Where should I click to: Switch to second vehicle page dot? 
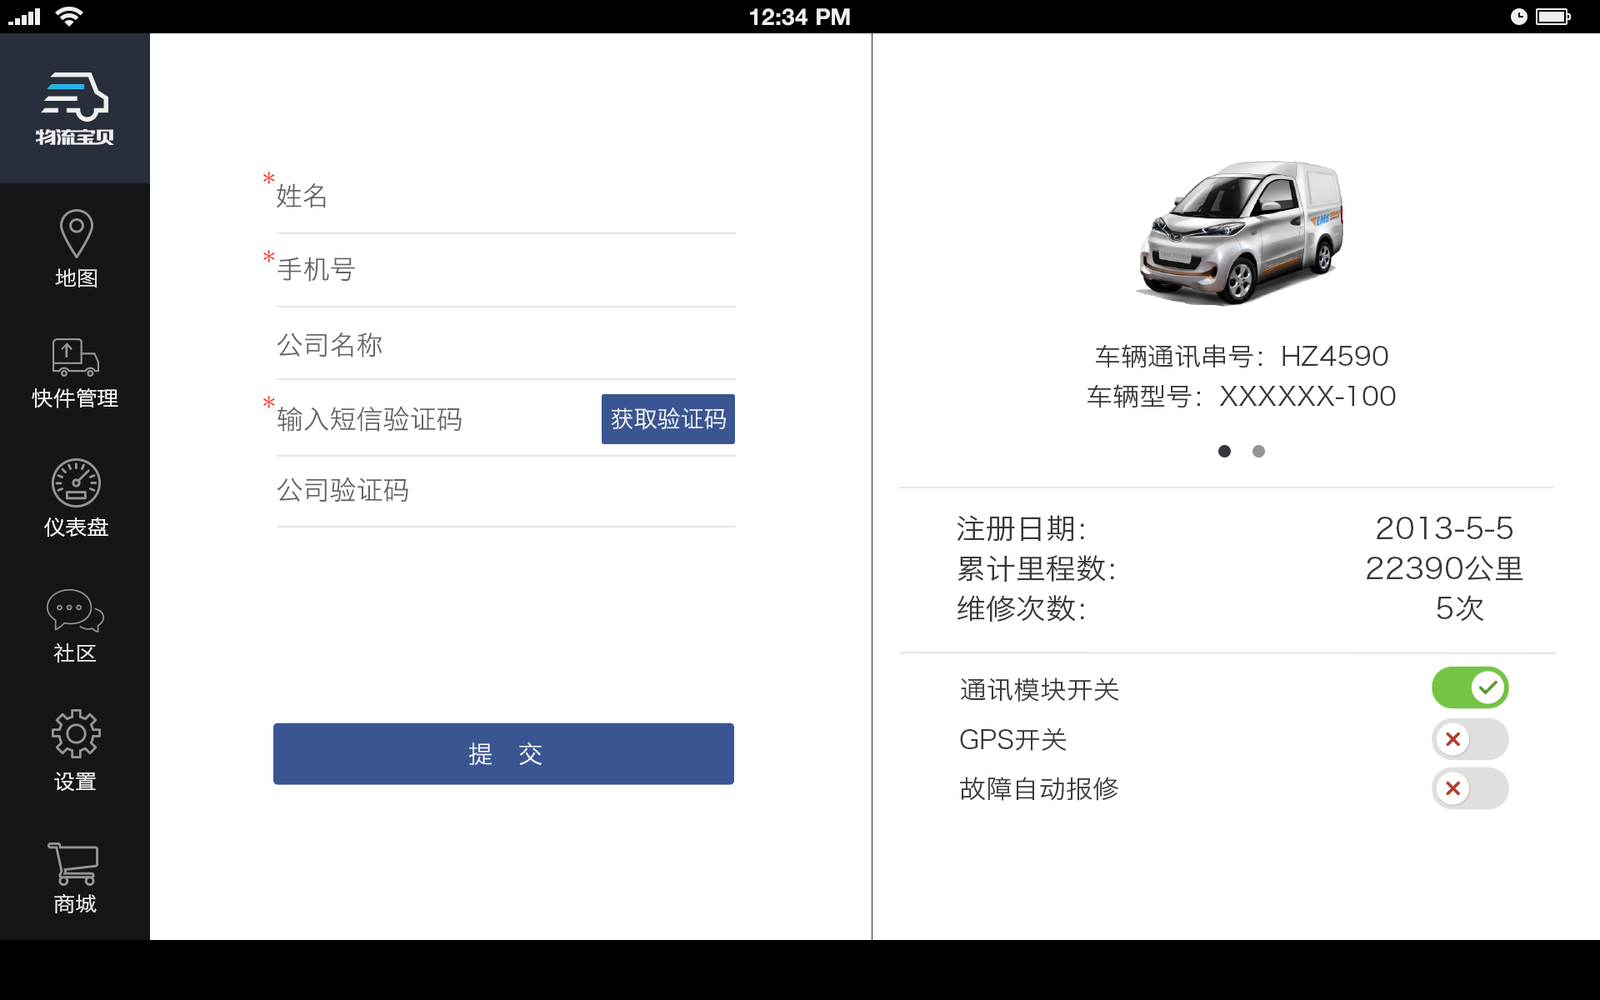[1258, 451]
